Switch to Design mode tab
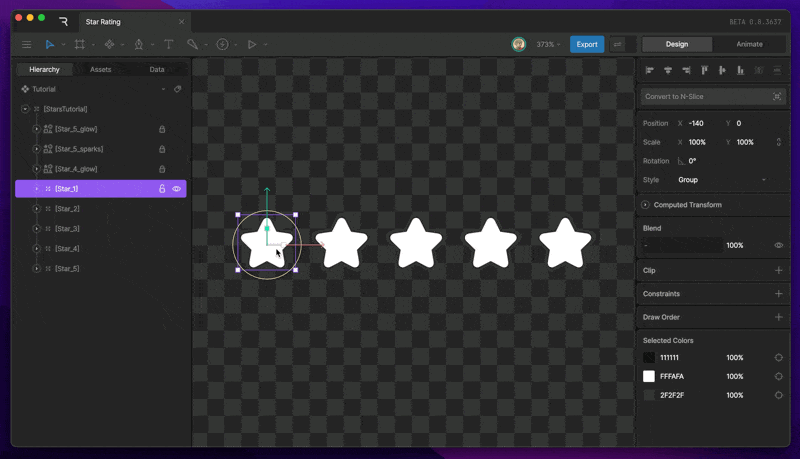The image size is (800, 459). tap(677, 44)
